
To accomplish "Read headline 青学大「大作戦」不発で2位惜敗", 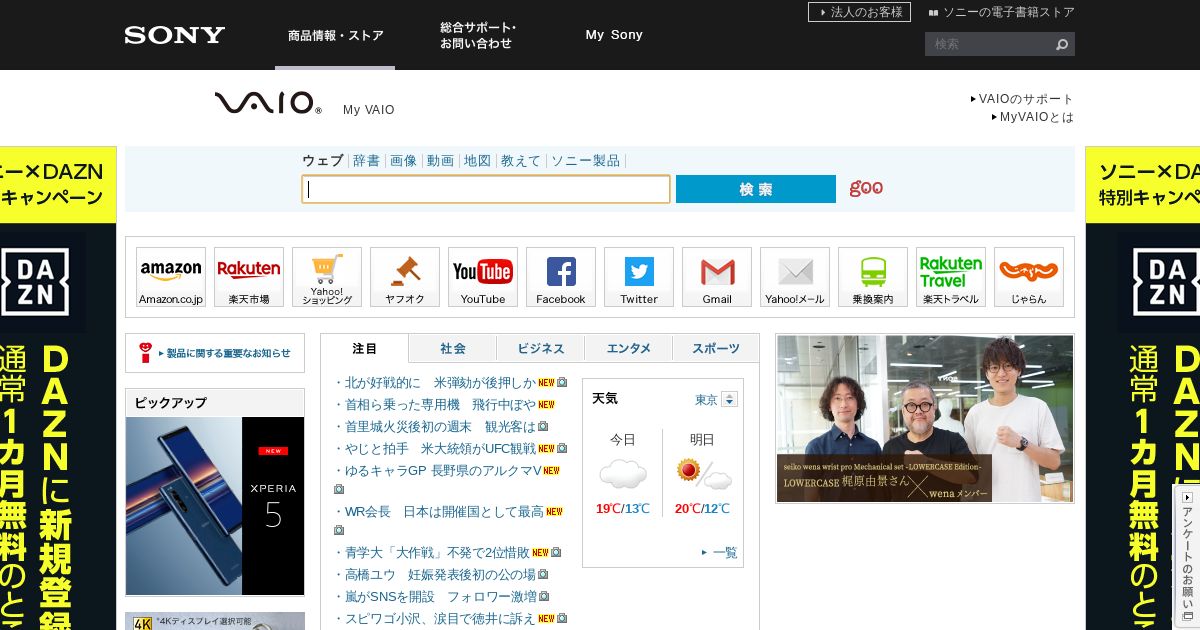I will coord(437,552).
